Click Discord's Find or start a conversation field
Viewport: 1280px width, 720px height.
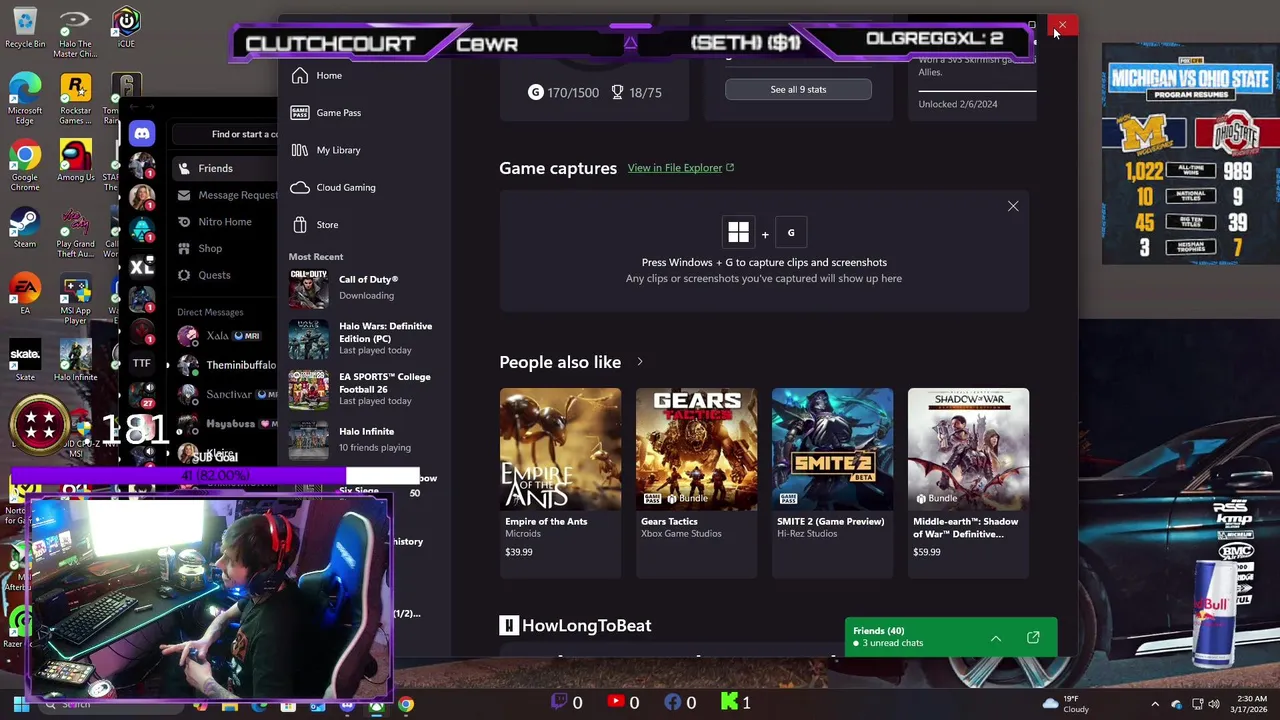click(x=225, y=134)
